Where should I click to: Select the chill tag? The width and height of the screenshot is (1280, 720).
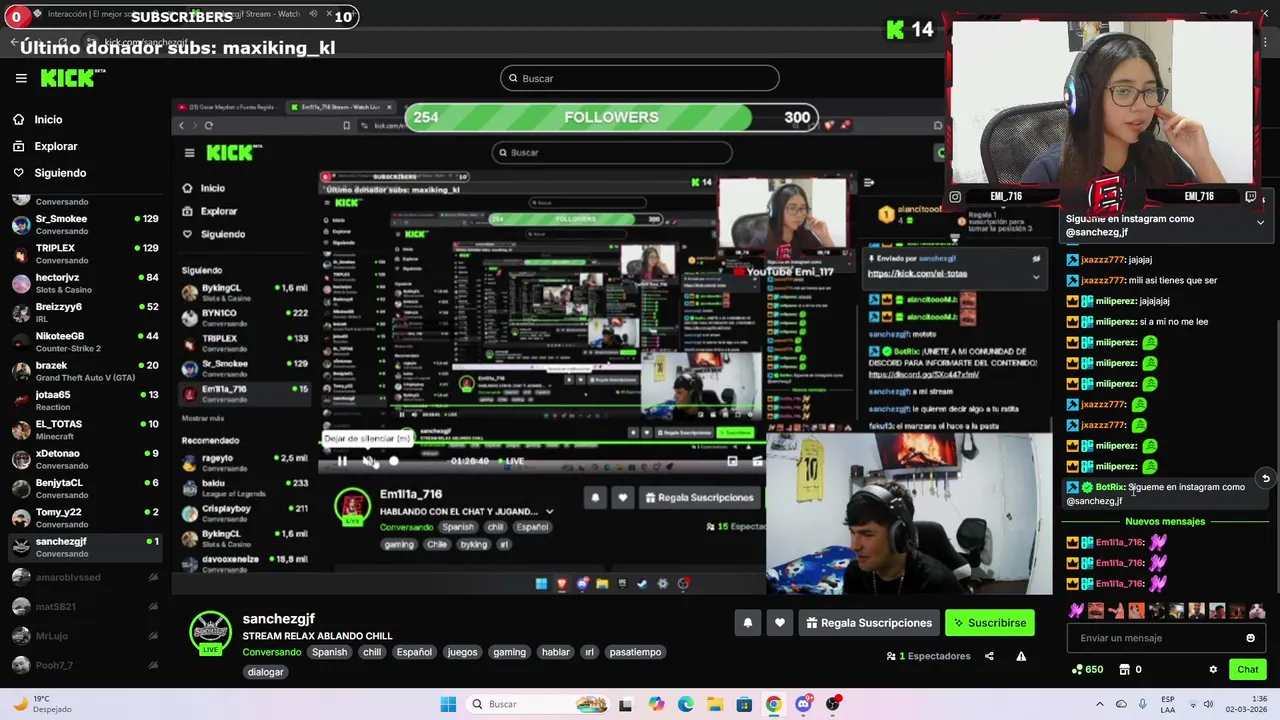coord(372,652)
